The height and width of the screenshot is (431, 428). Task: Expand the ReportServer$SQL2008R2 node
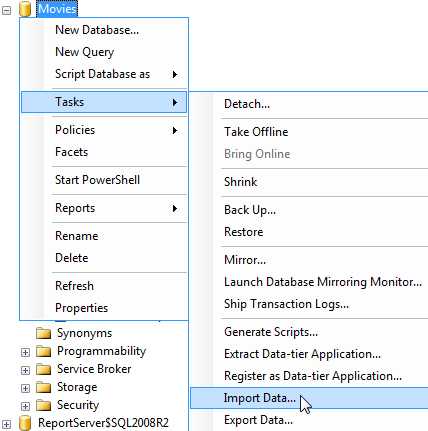coord(7,424)
